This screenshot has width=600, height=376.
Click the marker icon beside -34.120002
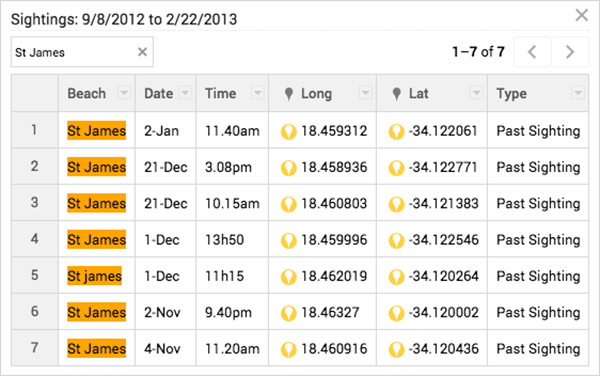(x=396, y=314)
